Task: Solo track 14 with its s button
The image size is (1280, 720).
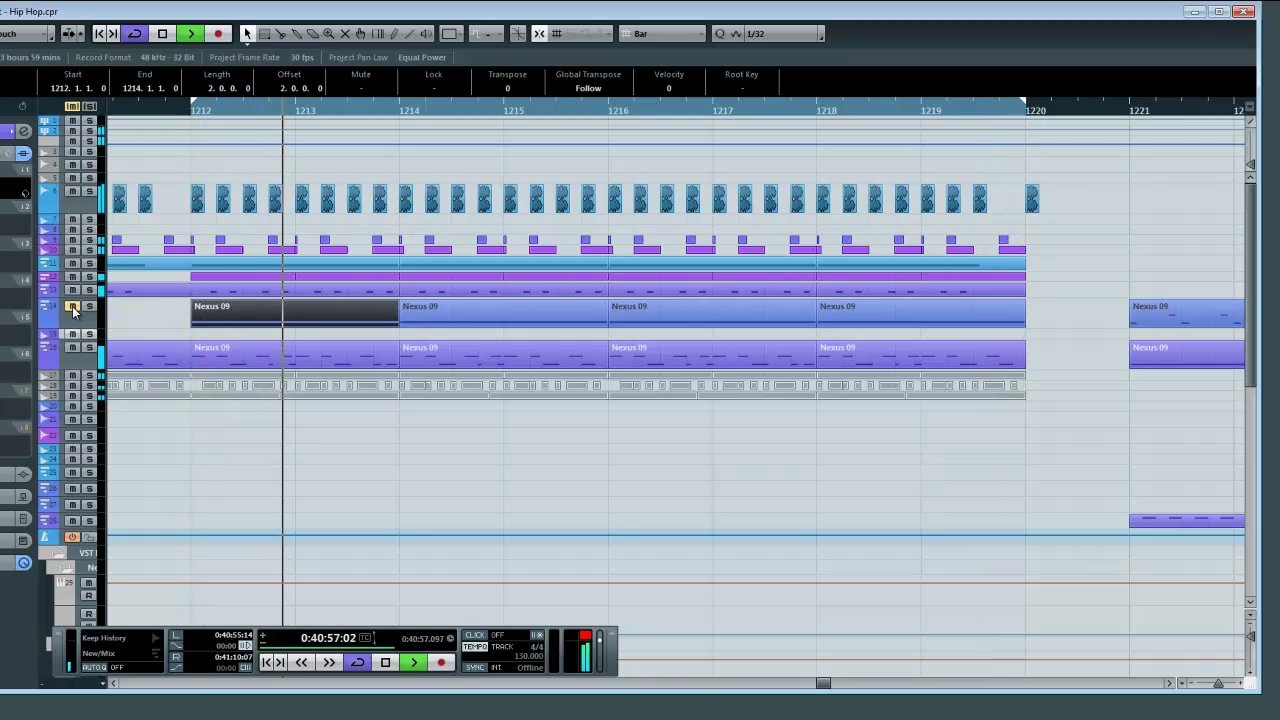Action: (89, 306)
